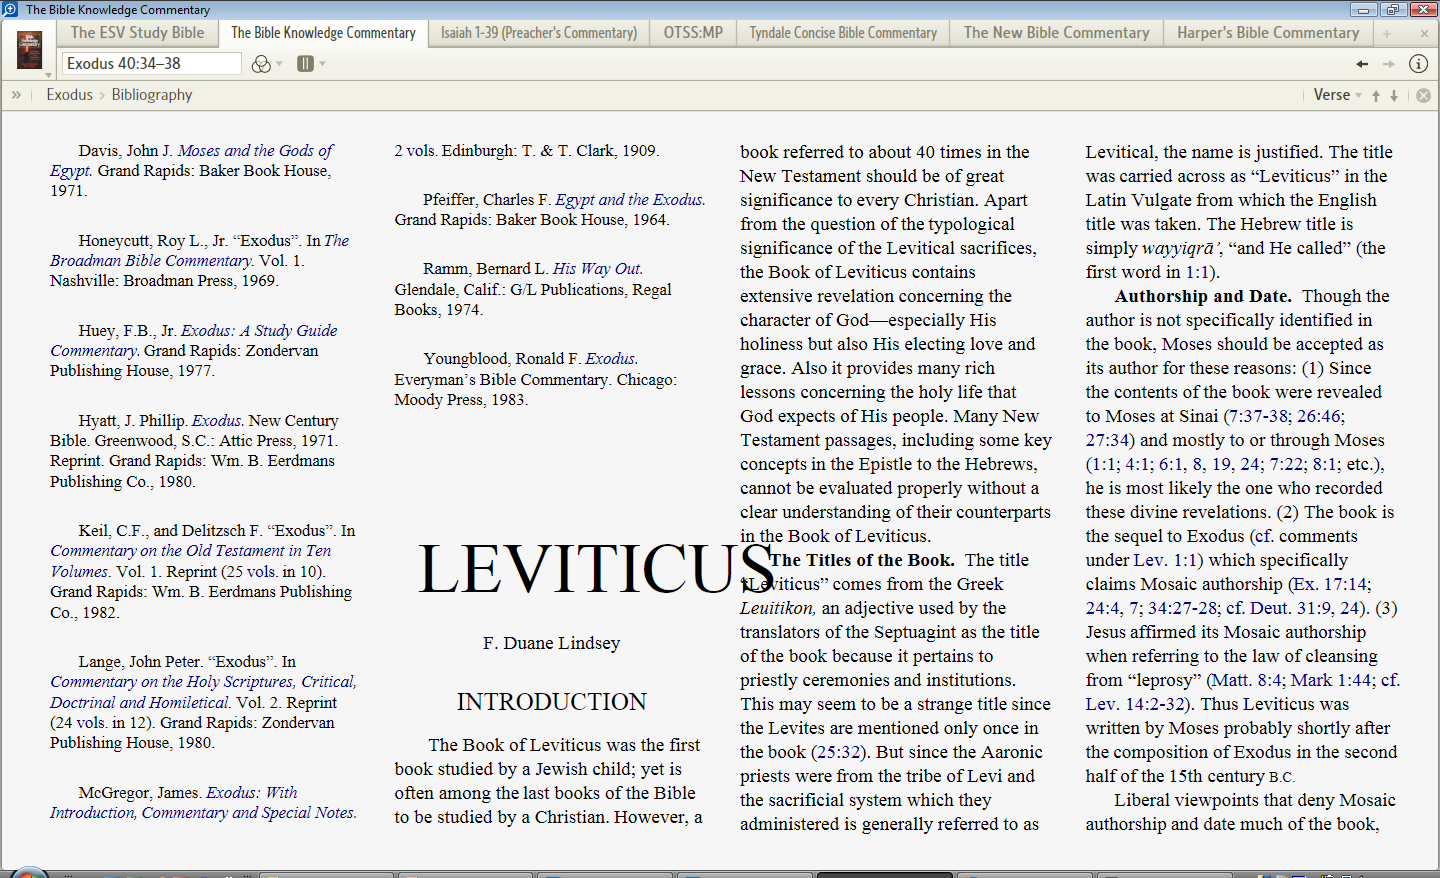
Task: Open 'The Broadman Bible Commentary' link
Action: [x=200, y=251]
